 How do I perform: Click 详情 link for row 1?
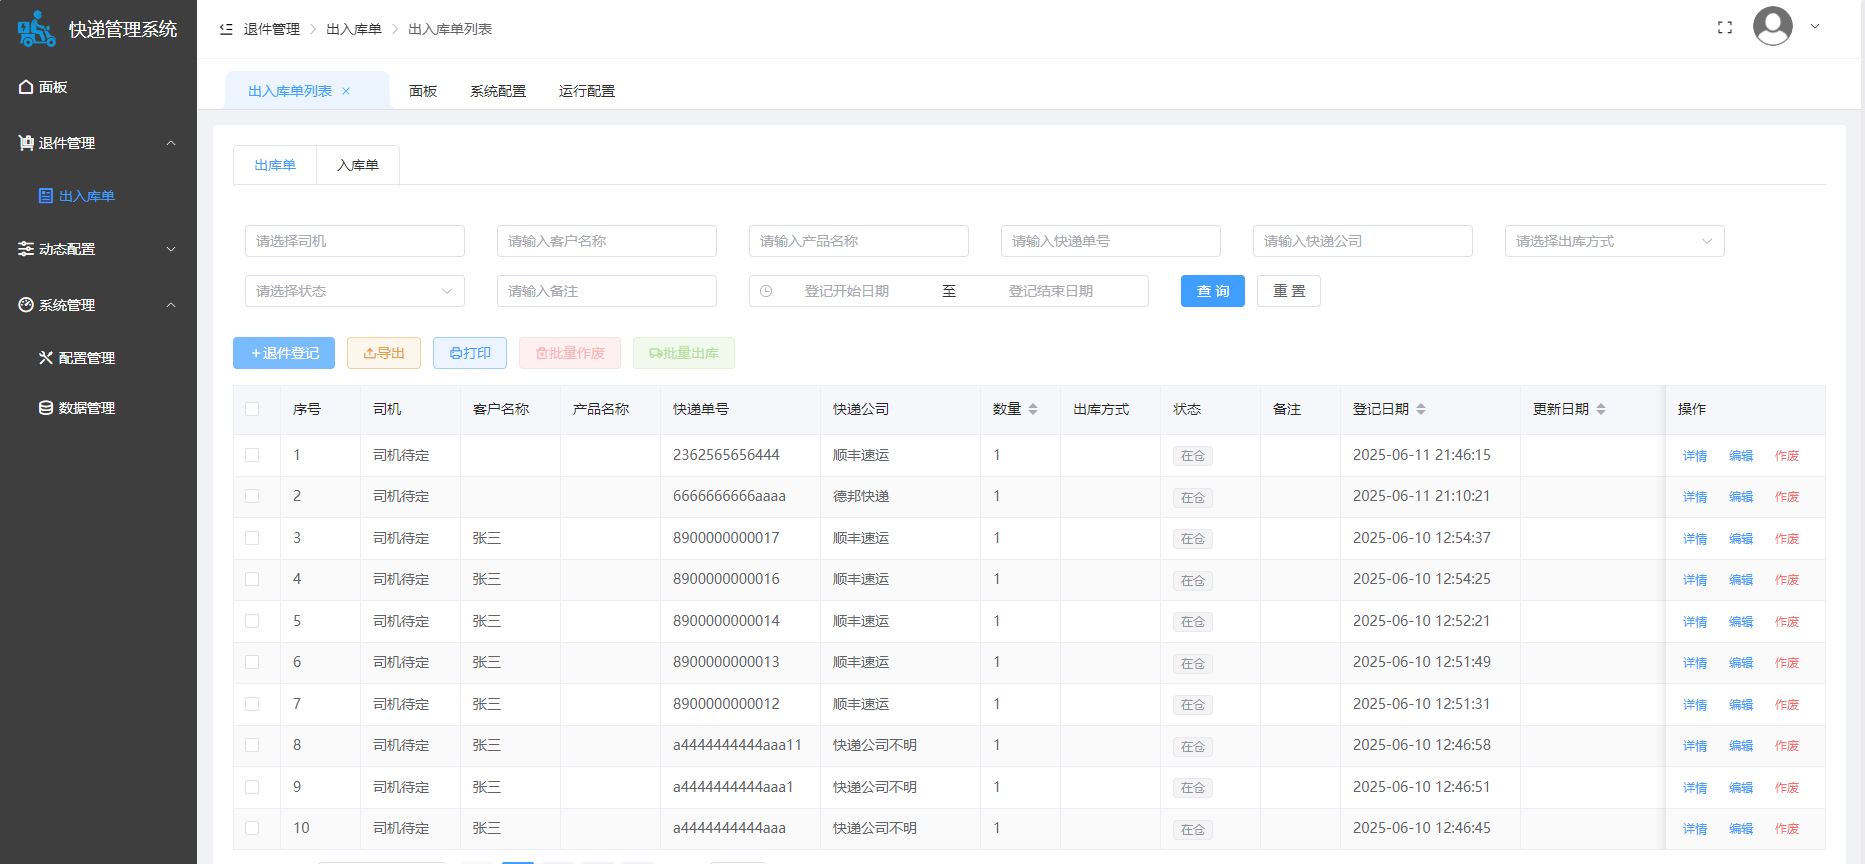coord(1694,456)
